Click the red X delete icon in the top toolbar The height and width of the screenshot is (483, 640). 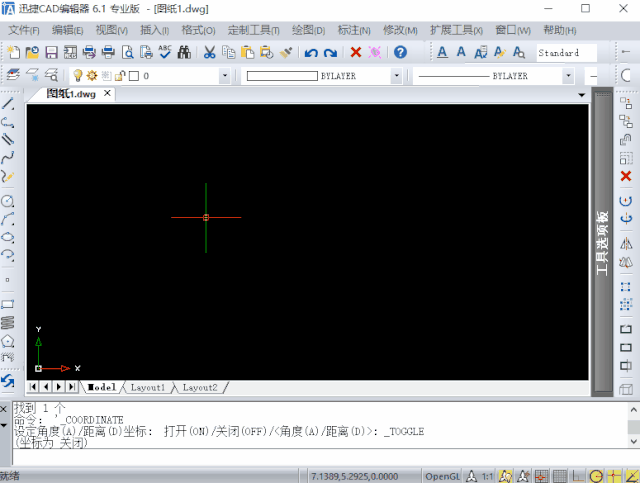tap(356, 52)
